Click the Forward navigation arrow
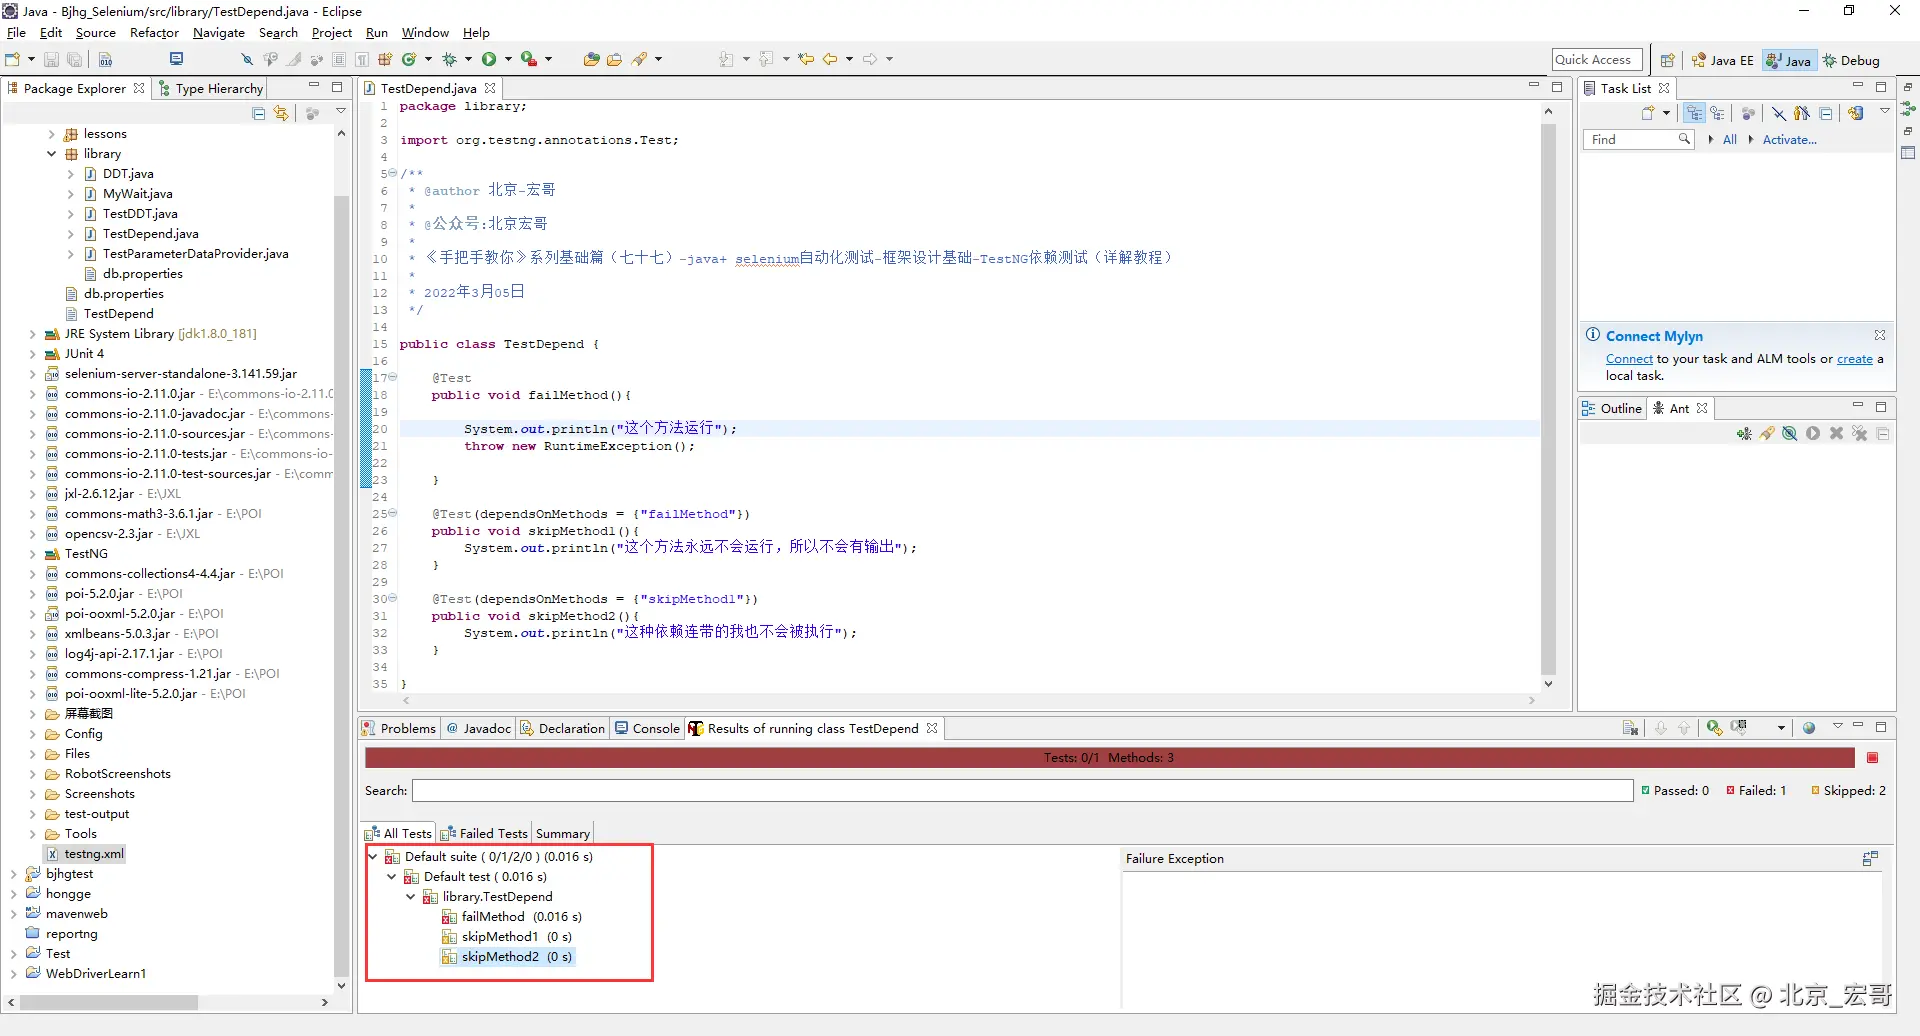 coord(870,59)
